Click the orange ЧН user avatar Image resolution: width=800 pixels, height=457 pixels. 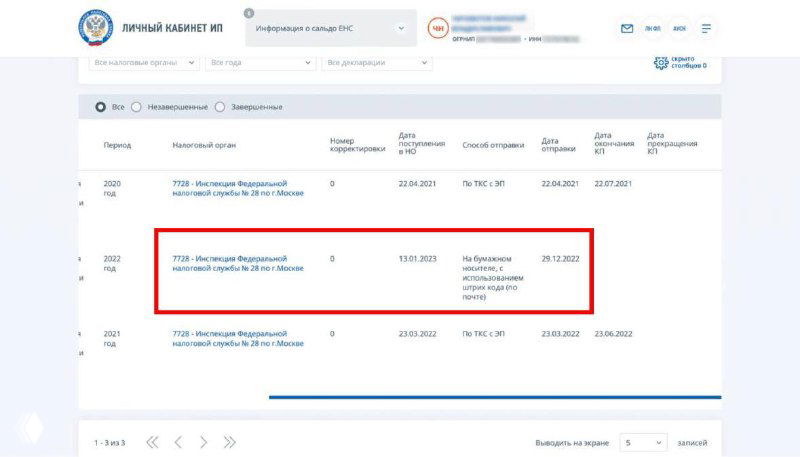click(437, 28)
